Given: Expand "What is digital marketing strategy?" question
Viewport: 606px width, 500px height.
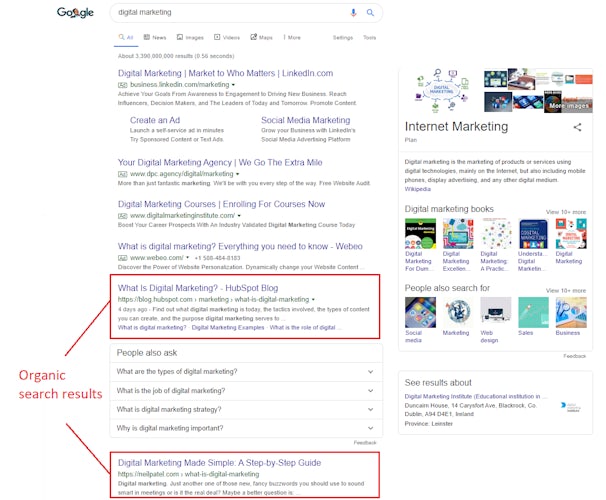Looking at the screenshot, I should tap(245, 409).
